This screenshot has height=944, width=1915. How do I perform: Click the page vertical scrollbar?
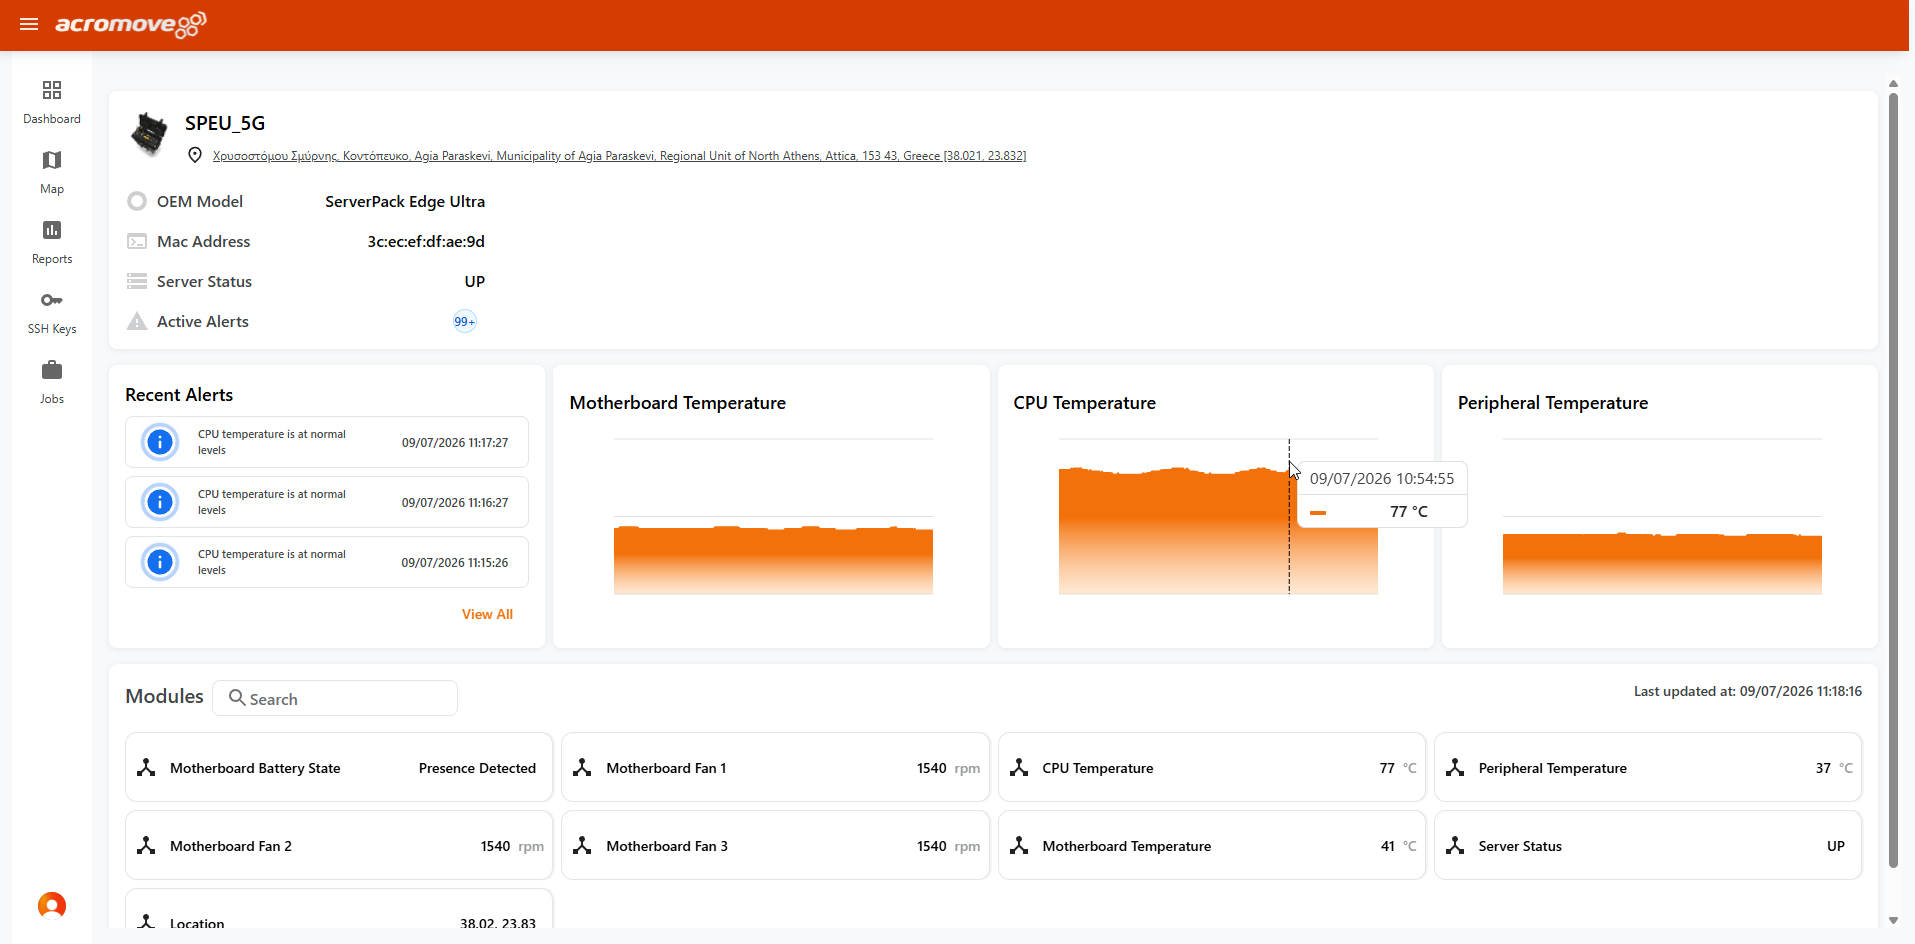(1893, 480)
